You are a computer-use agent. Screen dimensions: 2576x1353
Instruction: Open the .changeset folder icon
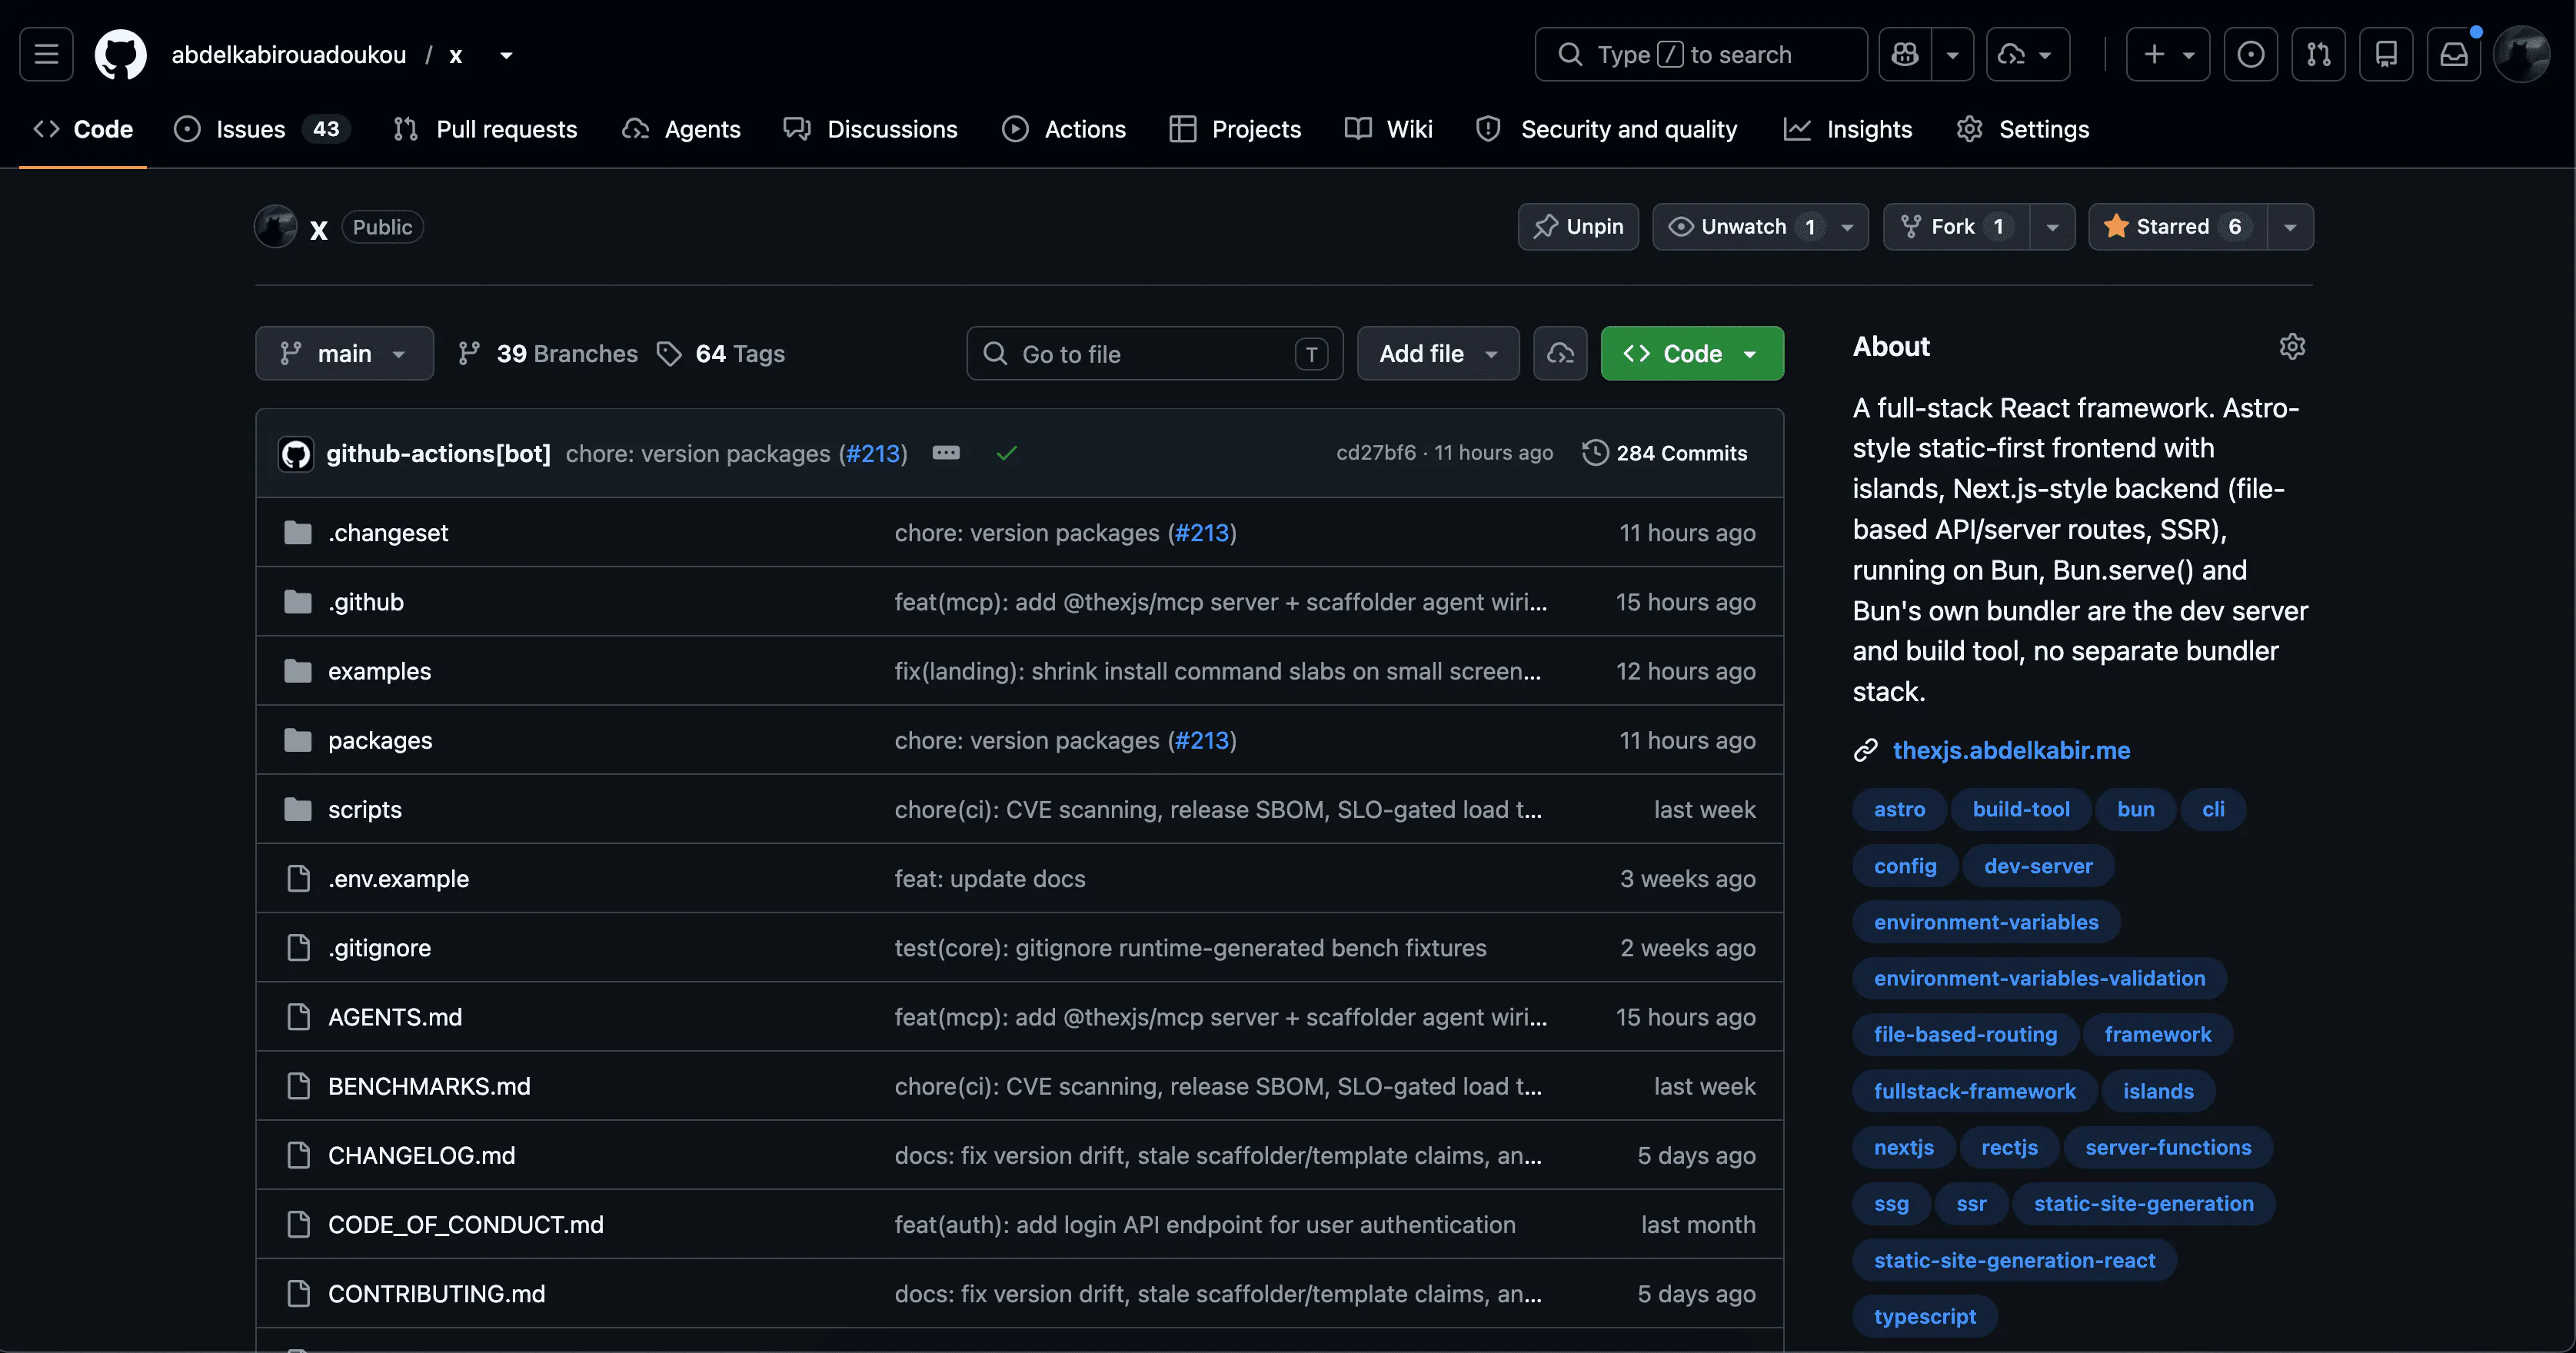click(x=298, y=532)
